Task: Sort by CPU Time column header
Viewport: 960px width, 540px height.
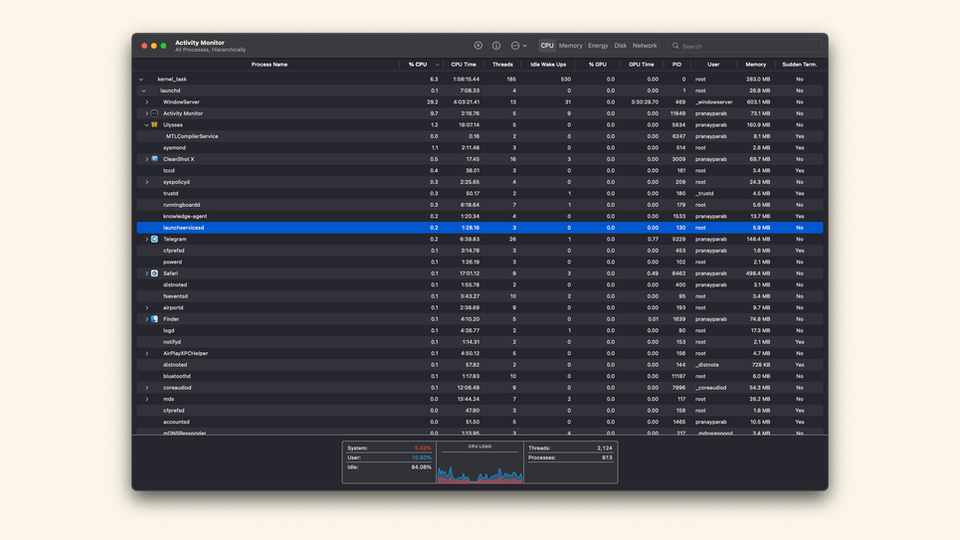Action: 463,64
